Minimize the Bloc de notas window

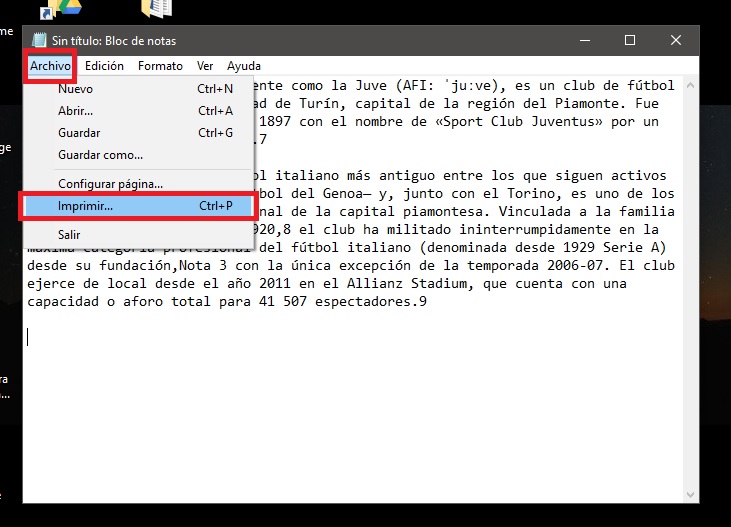(585, 41)
